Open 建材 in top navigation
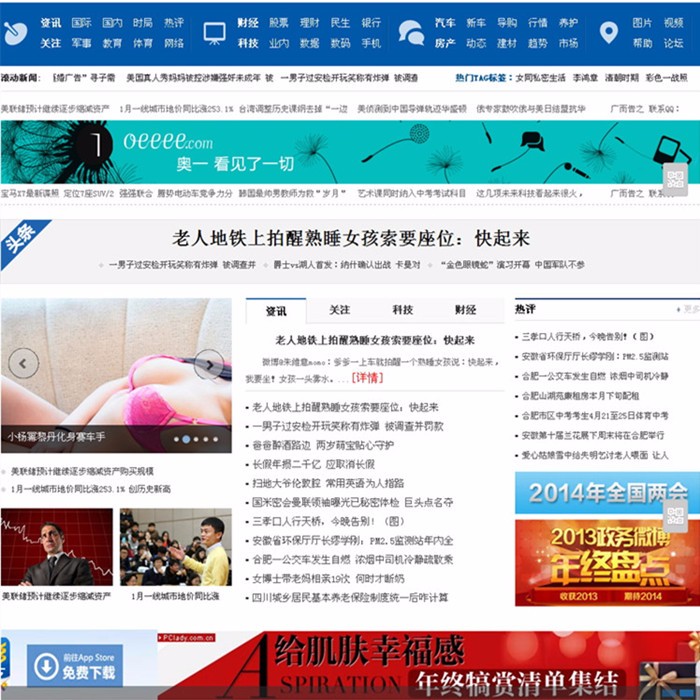The height and width of the screenshot is (700, 700). pyautogui.click(x=507, y=43)
